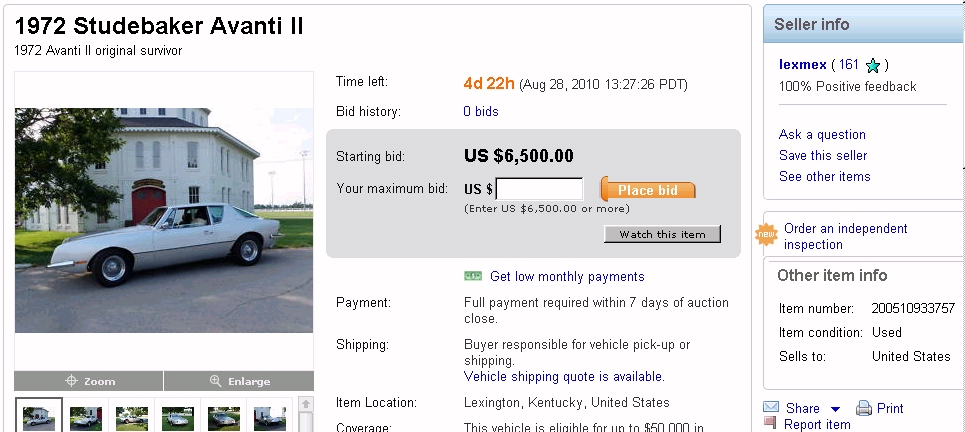Click the Share envelope icon
Screen dimensions: 965x432
click(771, 408)
